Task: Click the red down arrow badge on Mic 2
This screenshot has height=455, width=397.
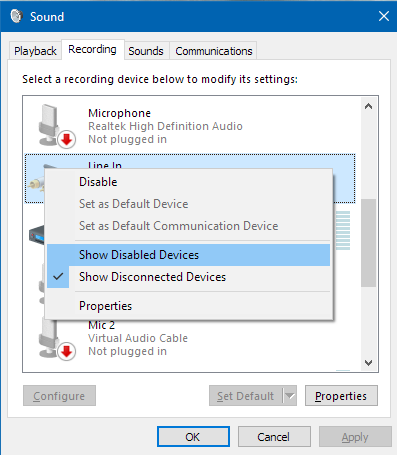Action: [x=67, y=351]
